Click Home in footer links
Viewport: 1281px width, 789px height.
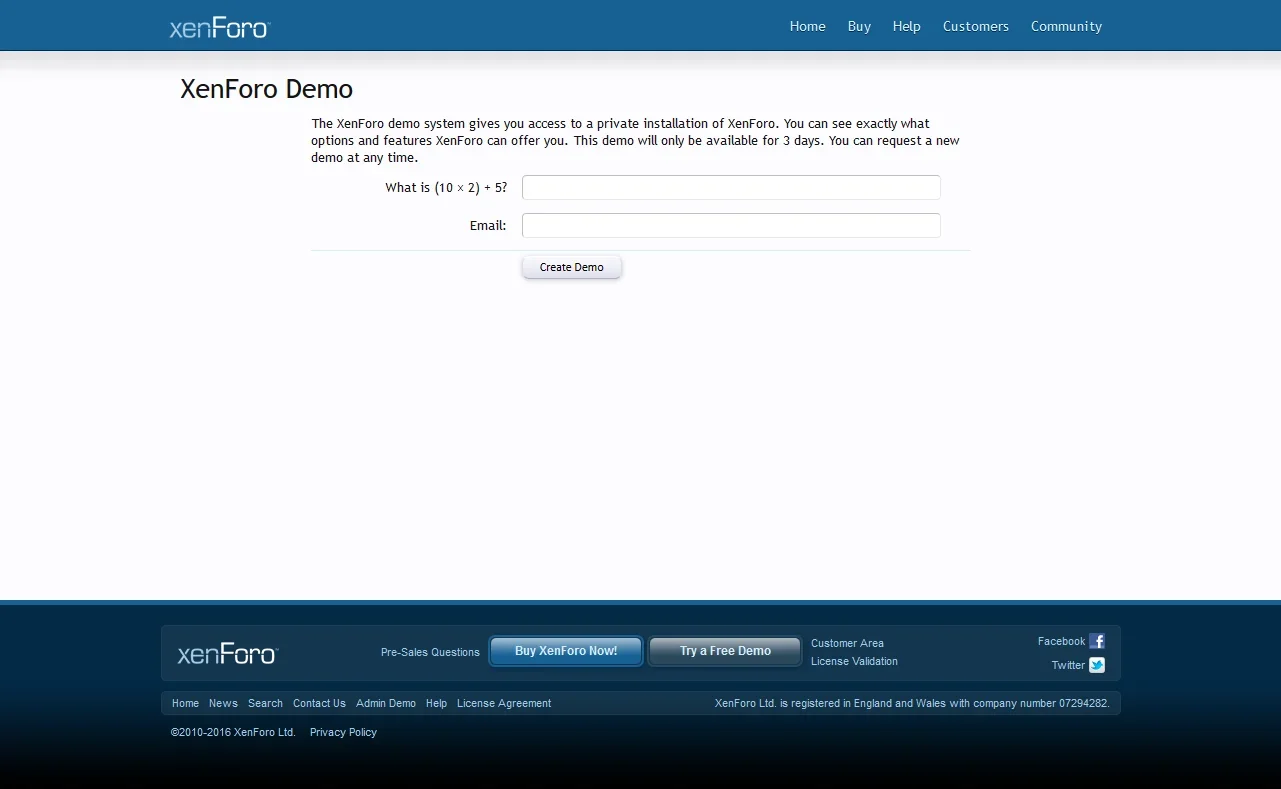coord(185,703)
